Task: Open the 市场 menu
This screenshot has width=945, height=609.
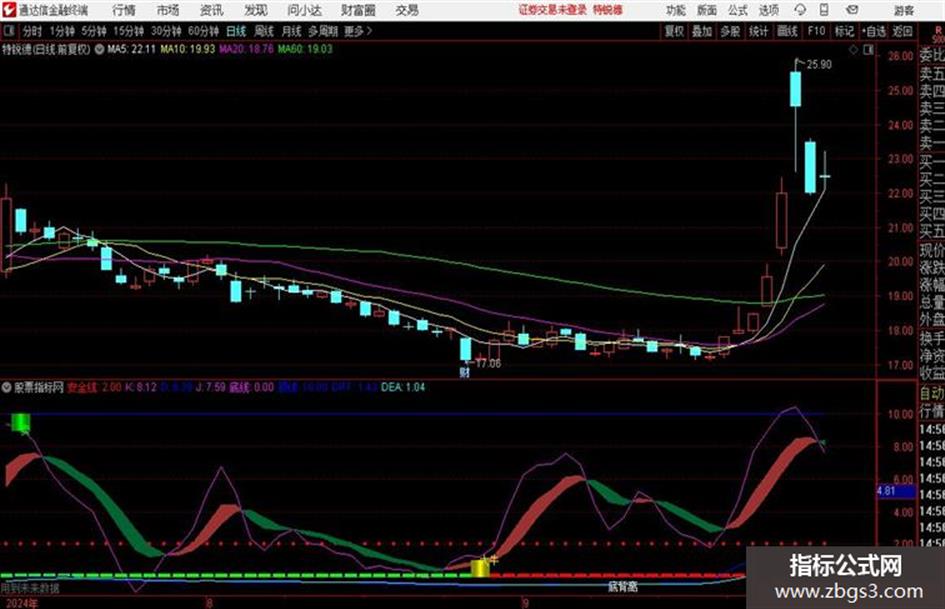Action: [168, 10]
